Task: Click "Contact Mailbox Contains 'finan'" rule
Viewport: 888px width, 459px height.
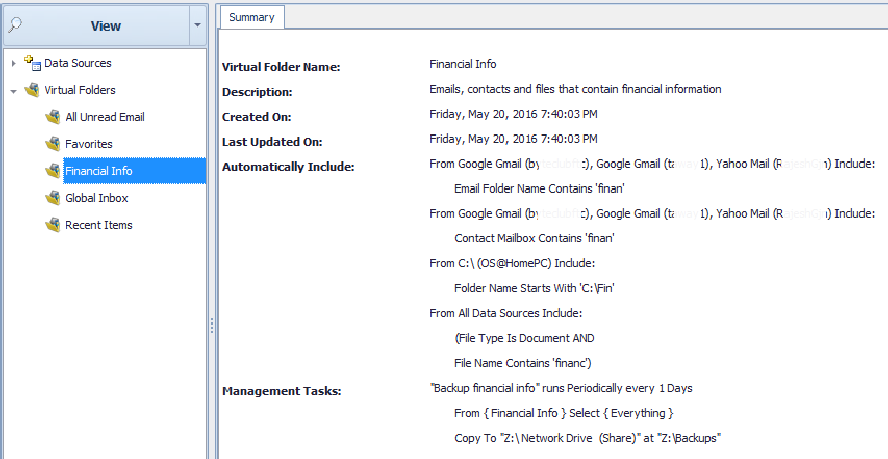Action: 534,238
